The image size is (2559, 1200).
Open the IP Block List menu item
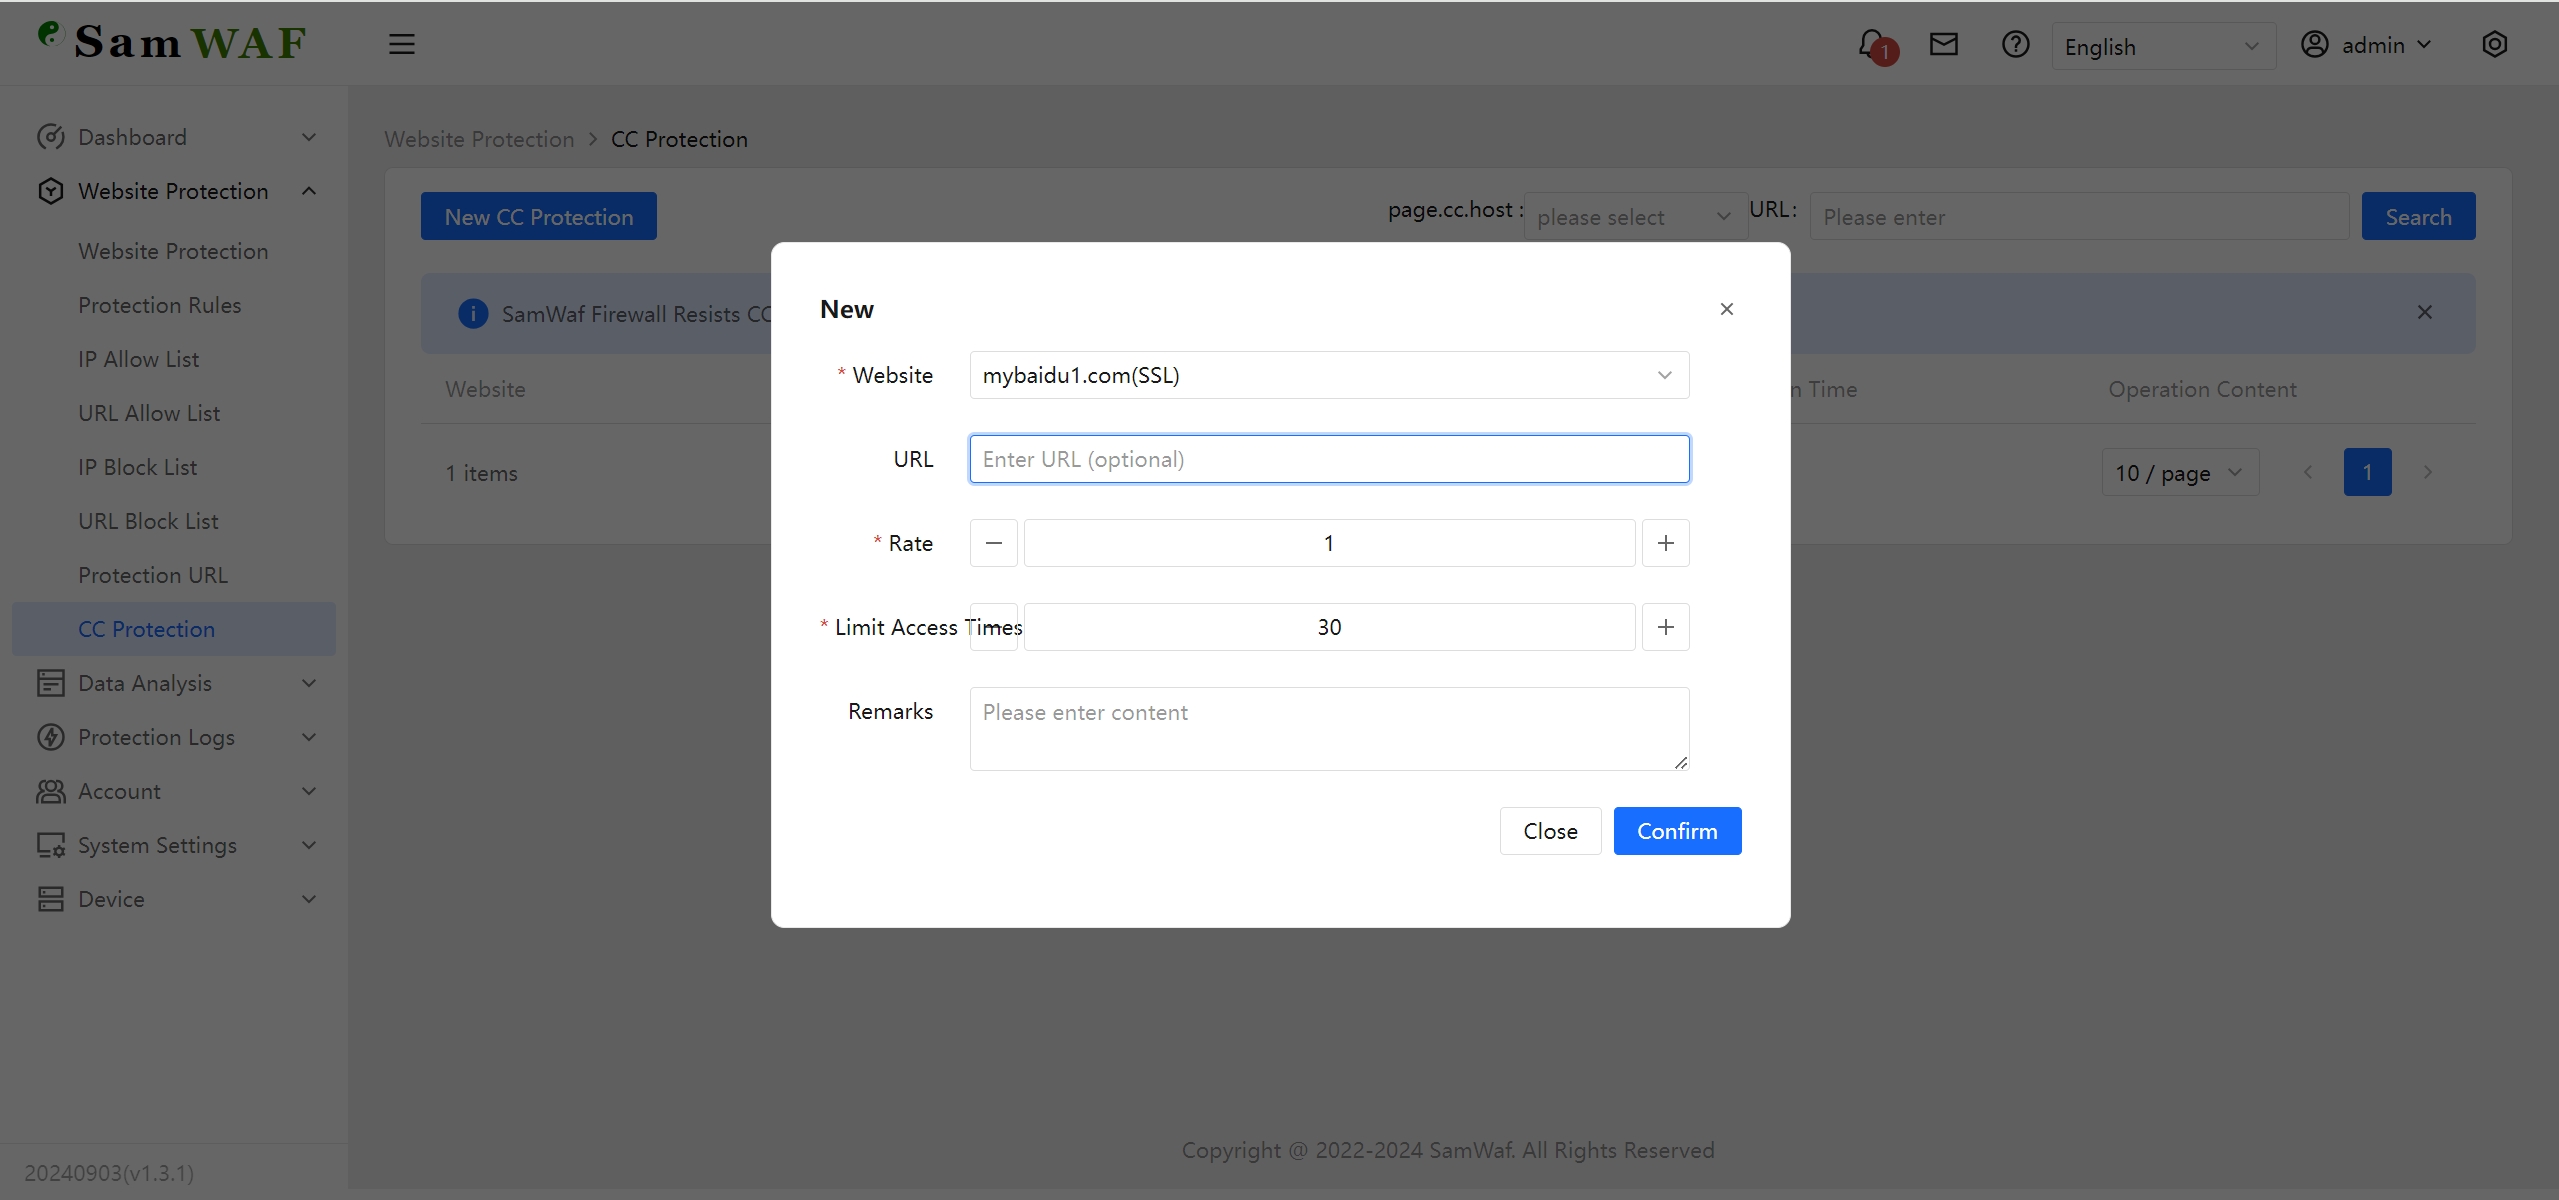[x=138, y=467]
